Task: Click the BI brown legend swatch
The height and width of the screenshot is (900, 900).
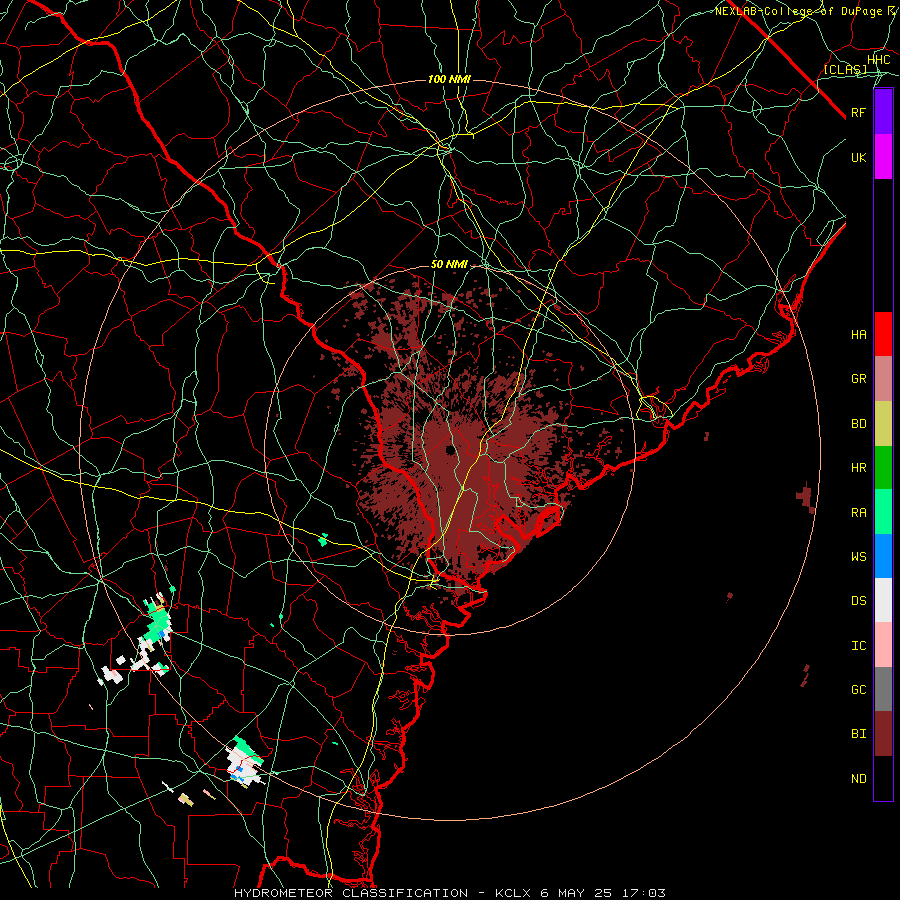Action: 883,734
